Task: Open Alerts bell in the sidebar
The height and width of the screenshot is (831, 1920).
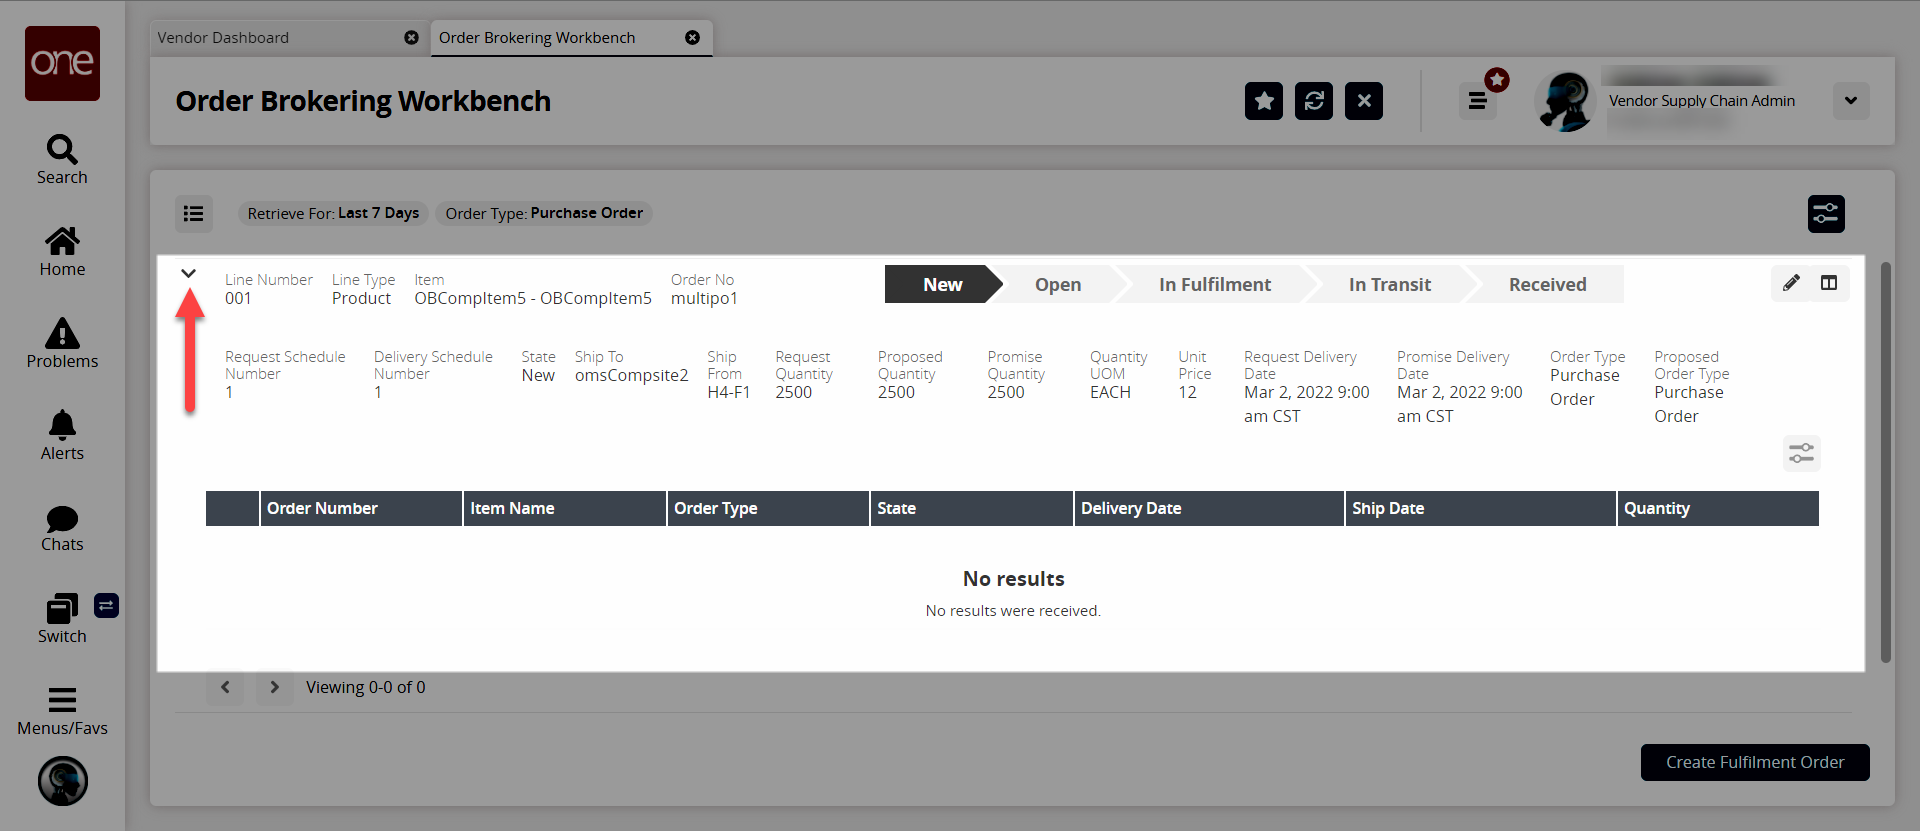Action: 62,435
